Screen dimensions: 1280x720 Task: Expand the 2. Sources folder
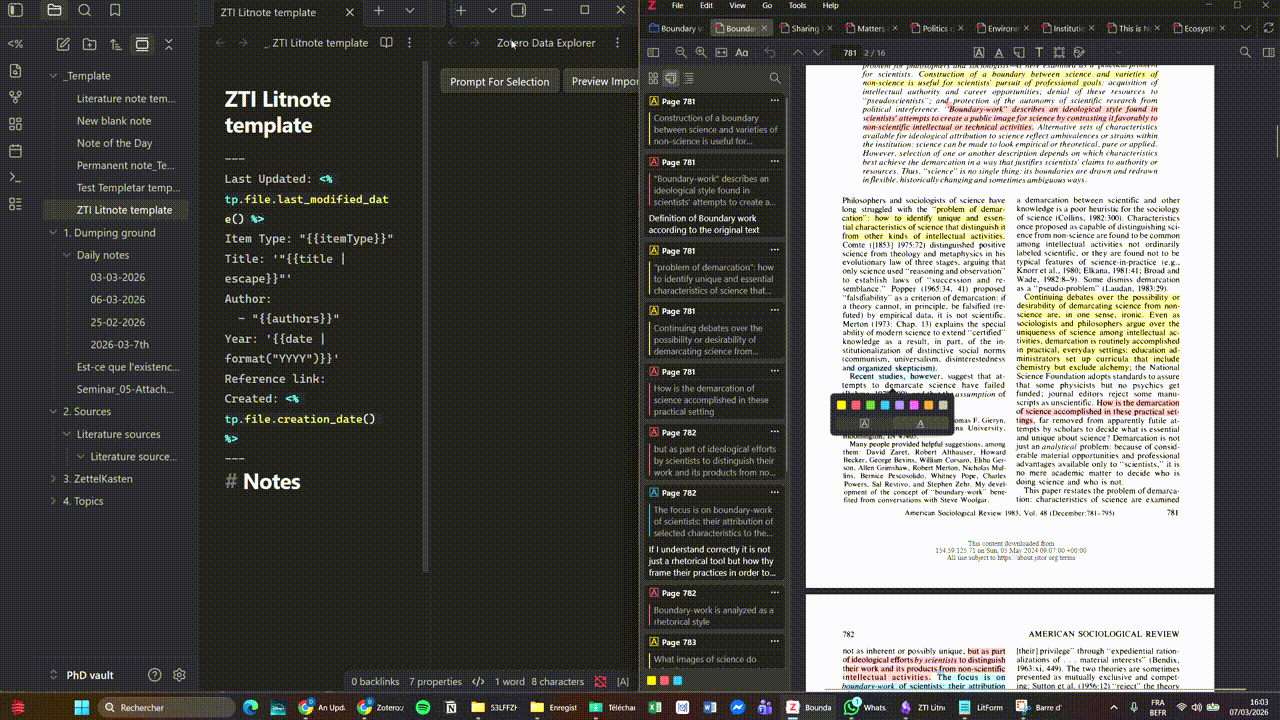52,411
